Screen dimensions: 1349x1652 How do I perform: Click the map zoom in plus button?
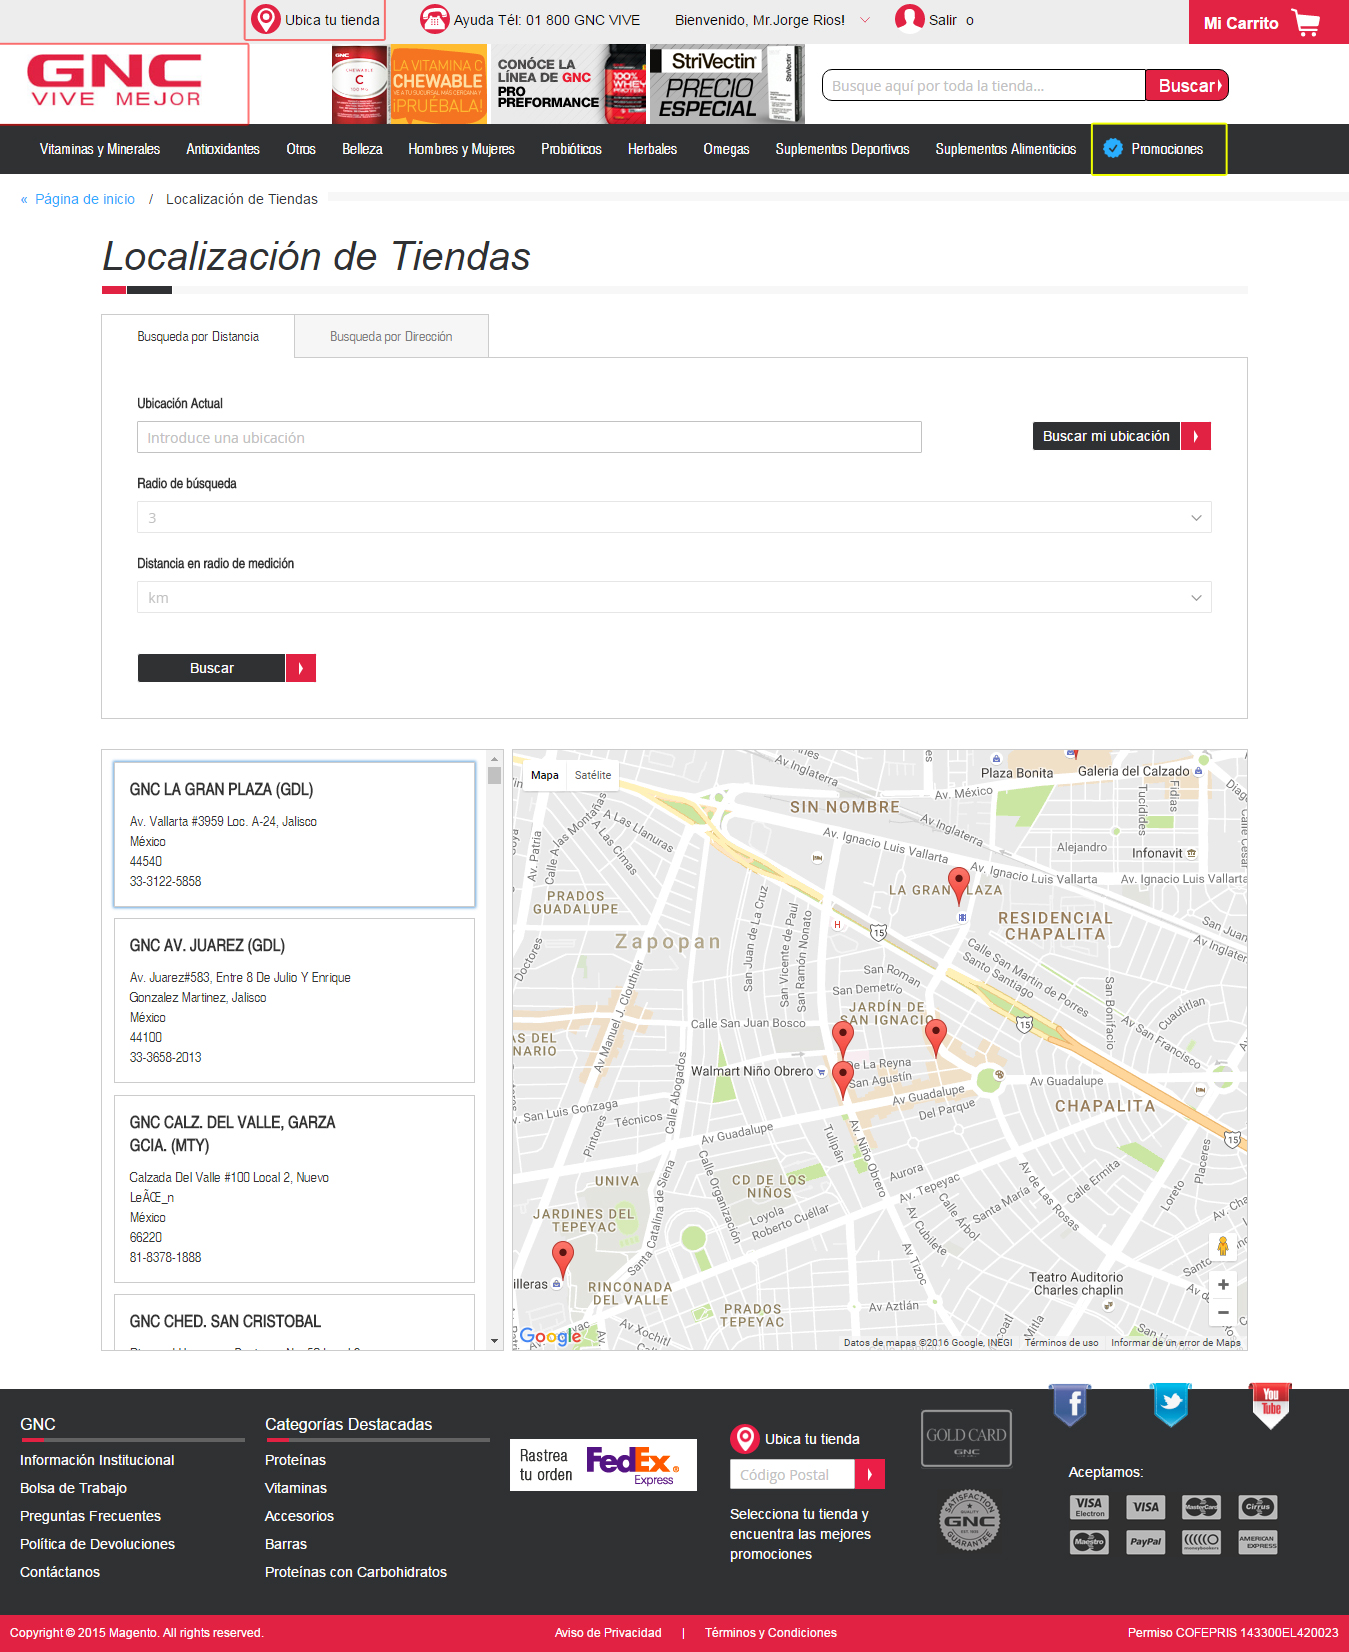pyautogui.click(x=1222, y=1285)
